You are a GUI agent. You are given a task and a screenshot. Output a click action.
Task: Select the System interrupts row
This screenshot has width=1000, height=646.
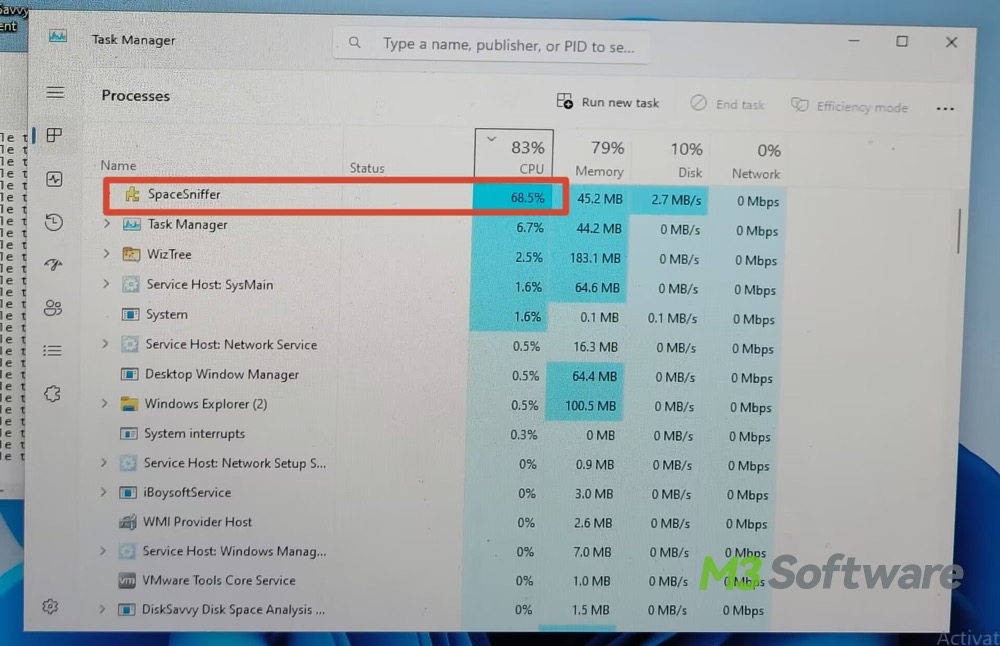point(439,435)
